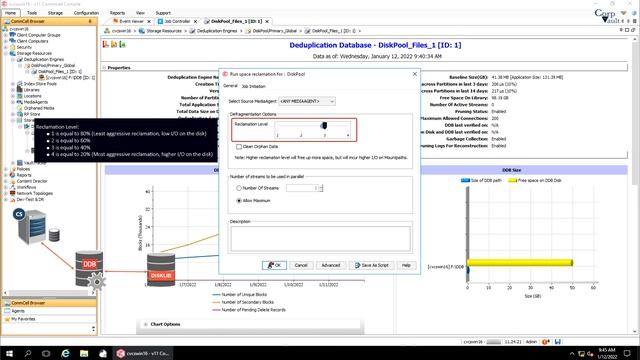Open the Home menu tab
Screen dimensions: 640x360
10,13
